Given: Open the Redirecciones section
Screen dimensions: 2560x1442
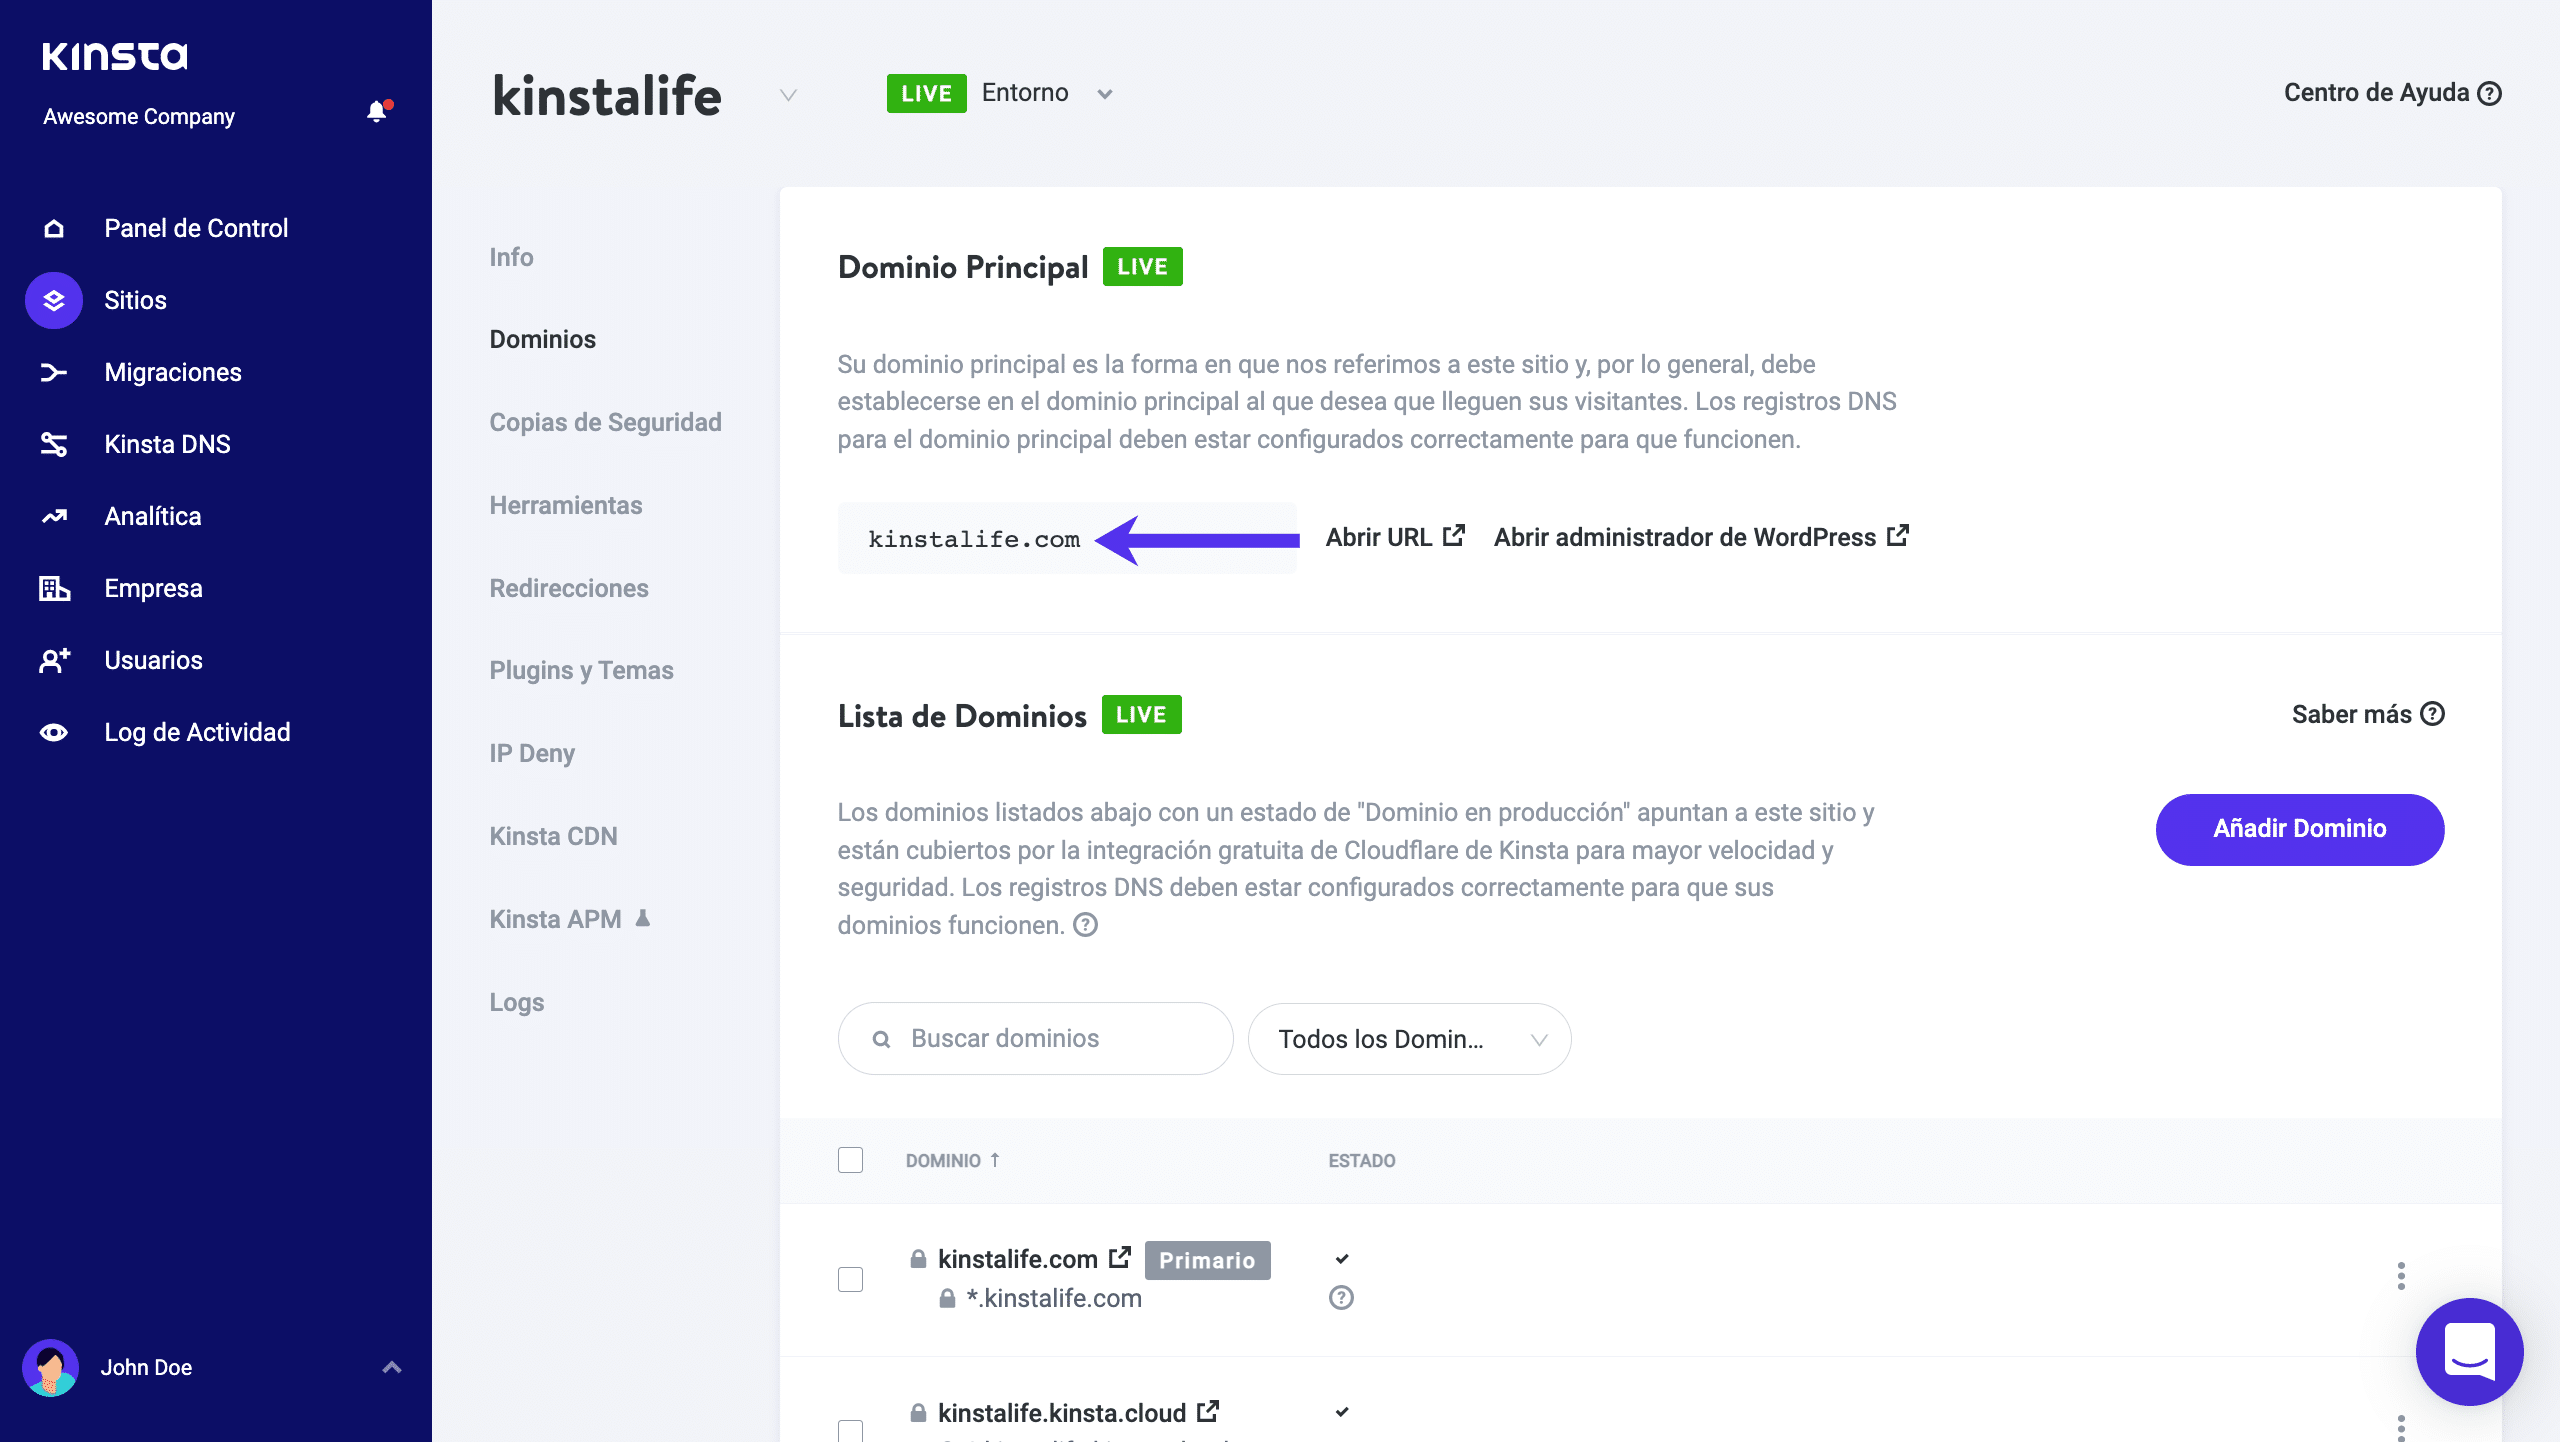Looking at the screenshot, I should 568,588.
